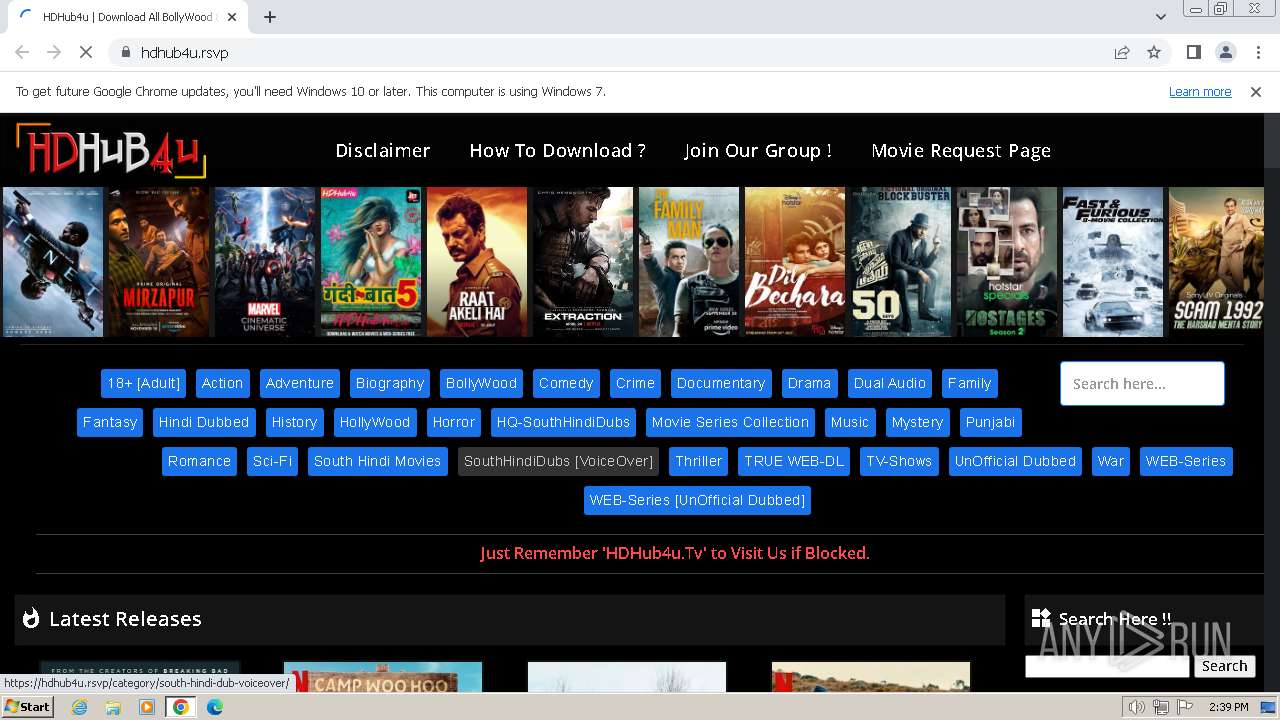Image resolution: width=1280 pixels, height=720 pixels.
Task: Open the Dil Bechara poster
Action: (x=795, y=262)
